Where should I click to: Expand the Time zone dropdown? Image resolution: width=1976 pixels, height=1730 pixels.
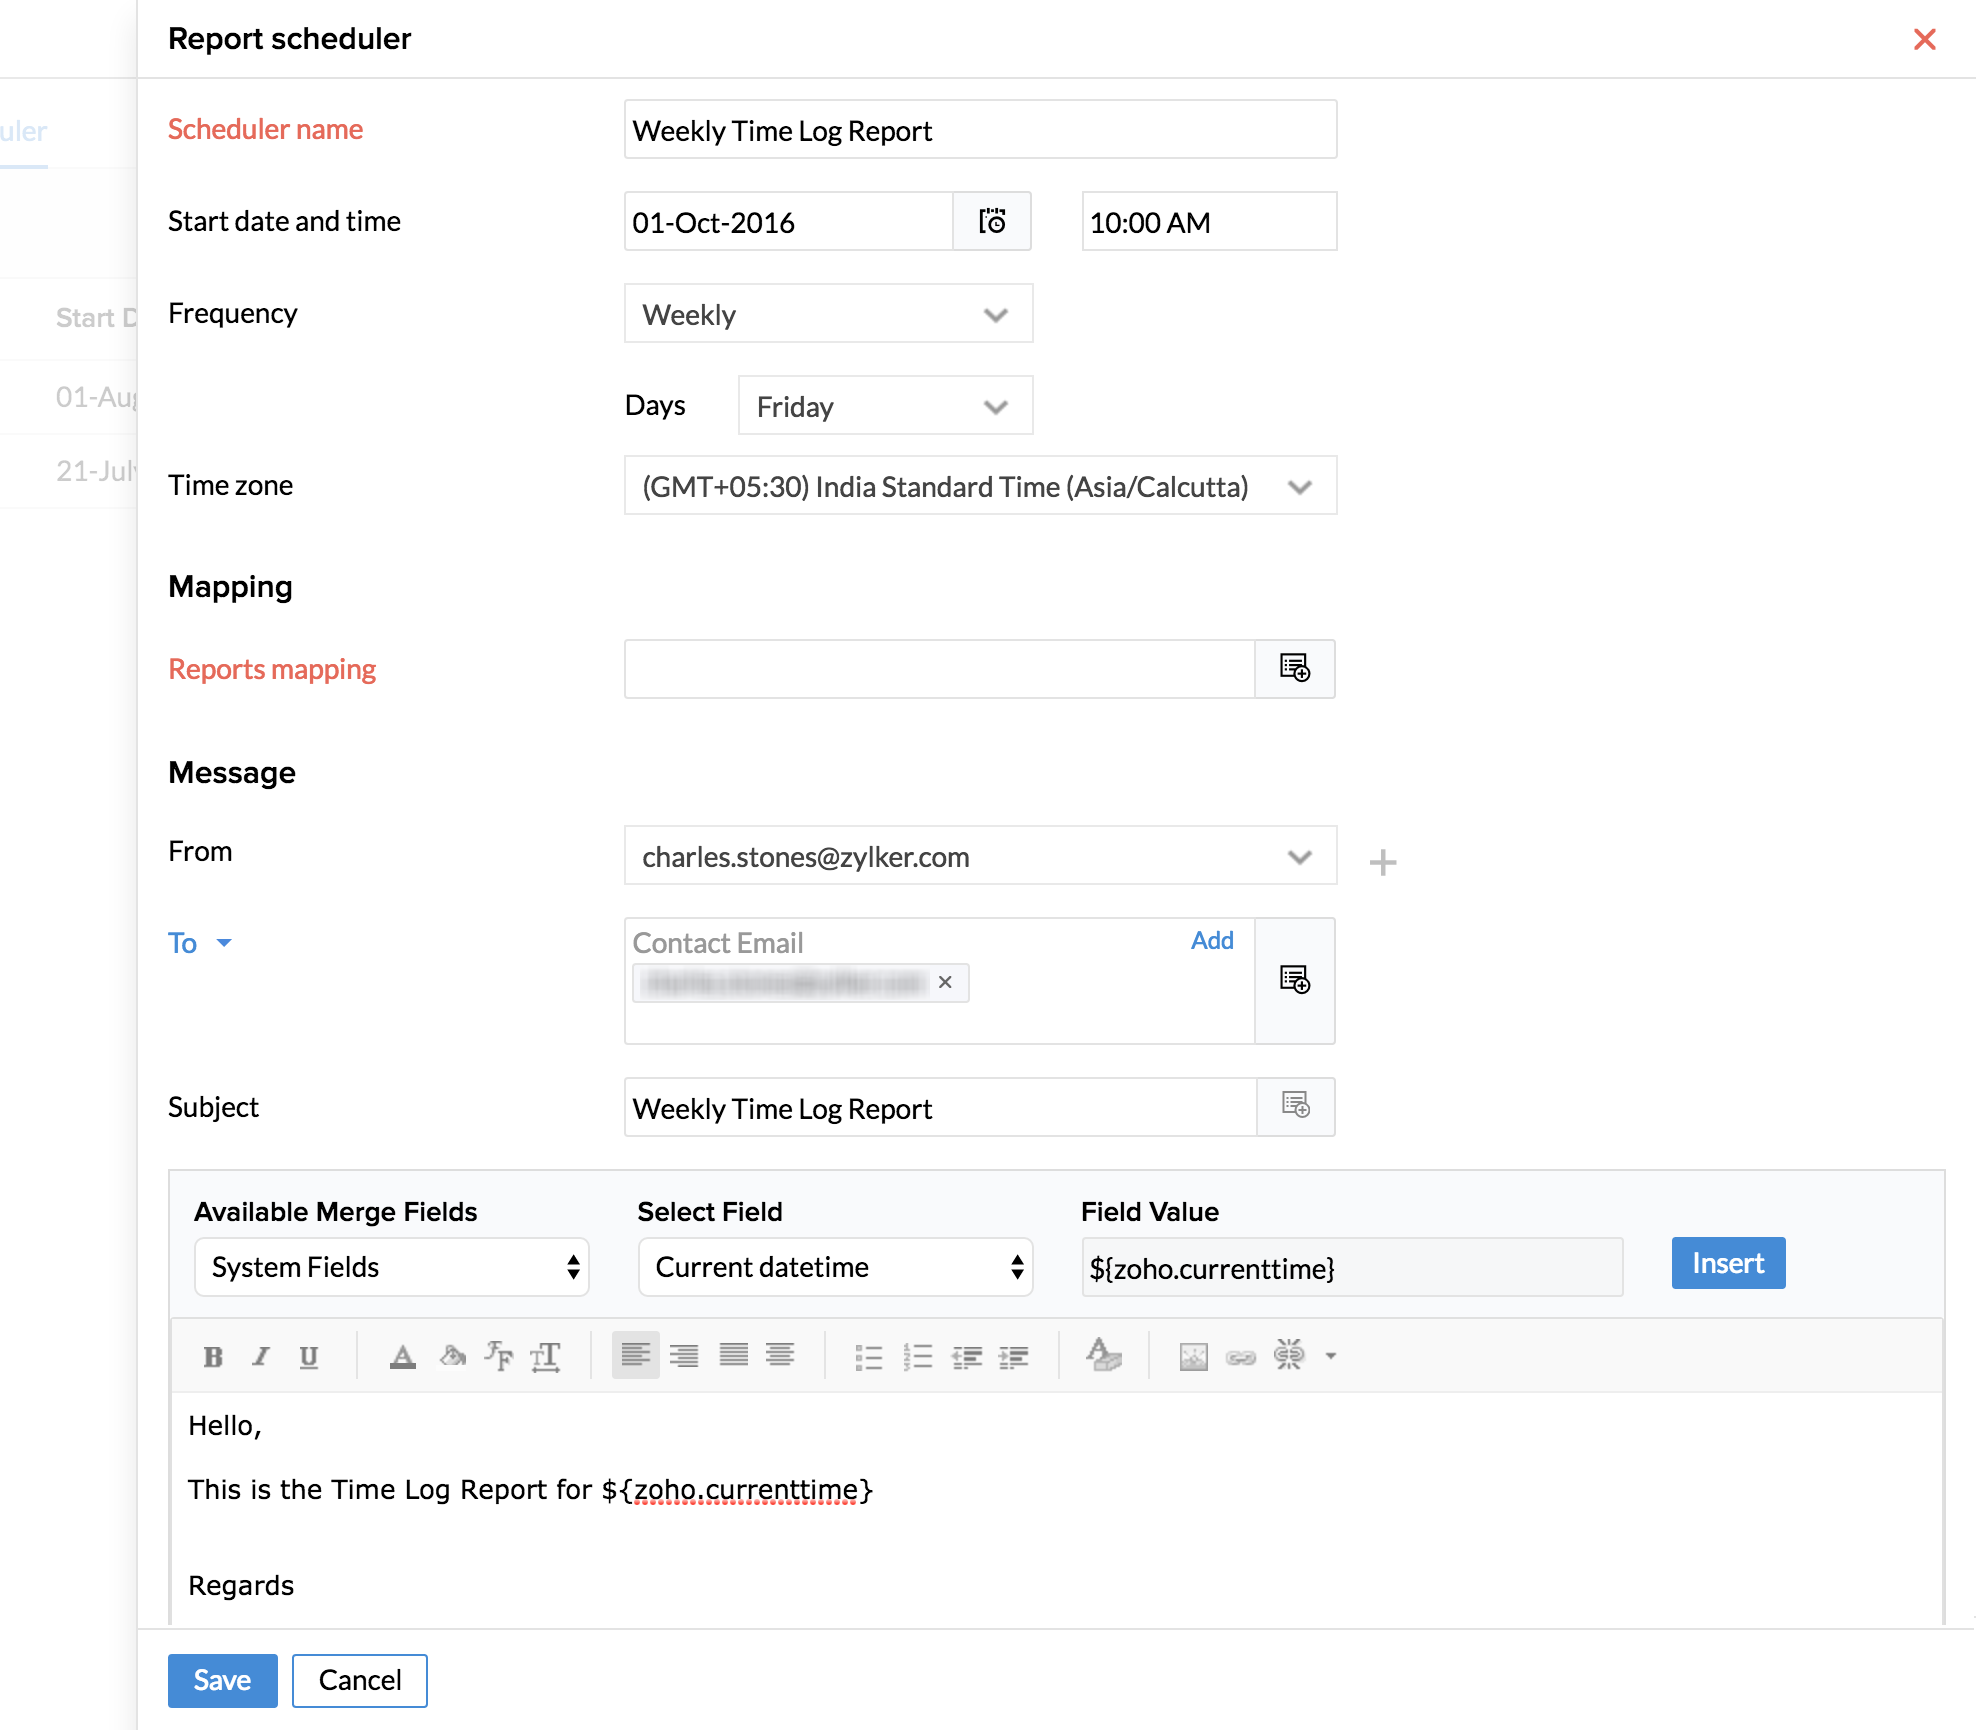(x=980, y=486)
